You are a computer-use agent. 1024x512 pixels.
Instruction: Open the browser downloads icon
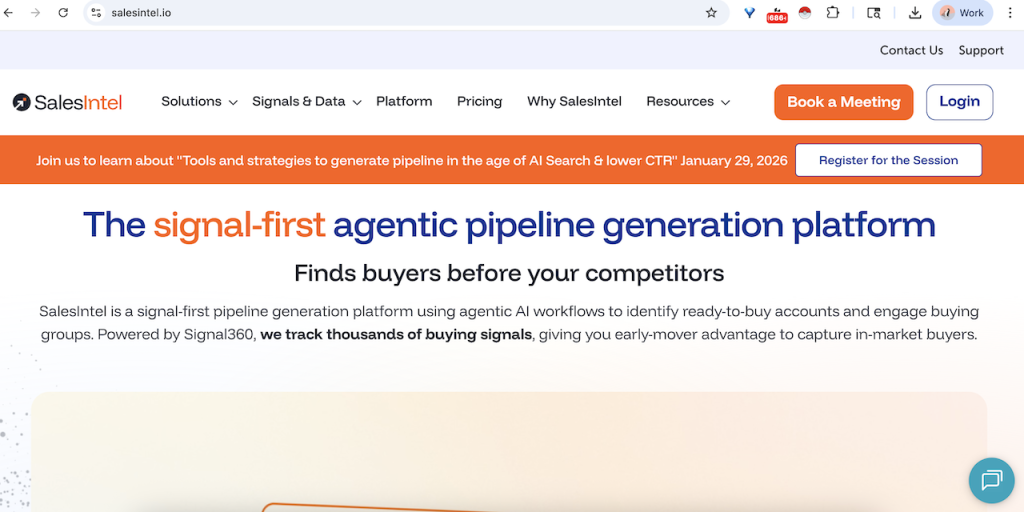click(x=914, y=13)
